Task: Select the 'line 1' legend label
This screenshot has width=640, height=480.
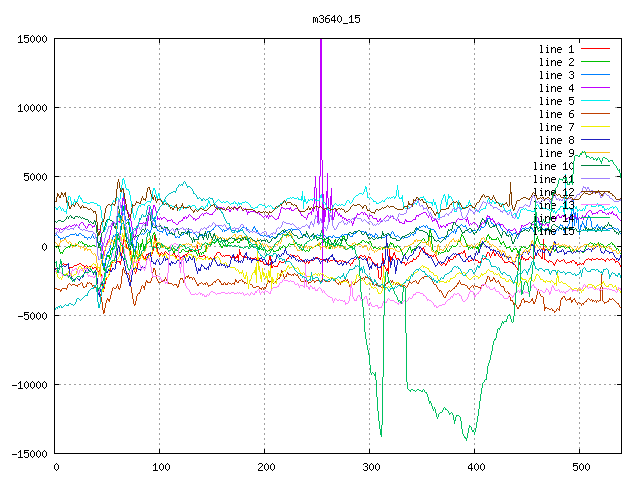Action: pyautogui.click(x=556, y=49)
